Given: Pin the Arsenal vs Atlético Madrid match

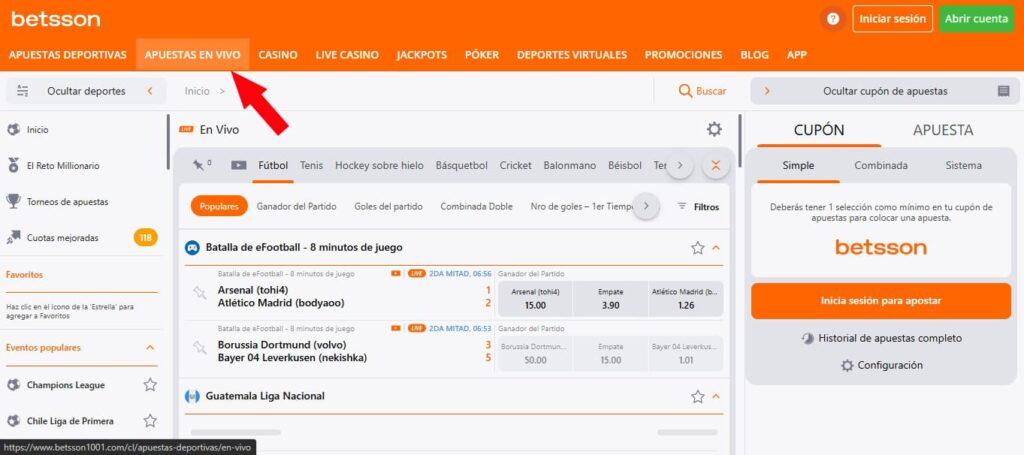Looking at the screenshot, I should tap(199, 292).
